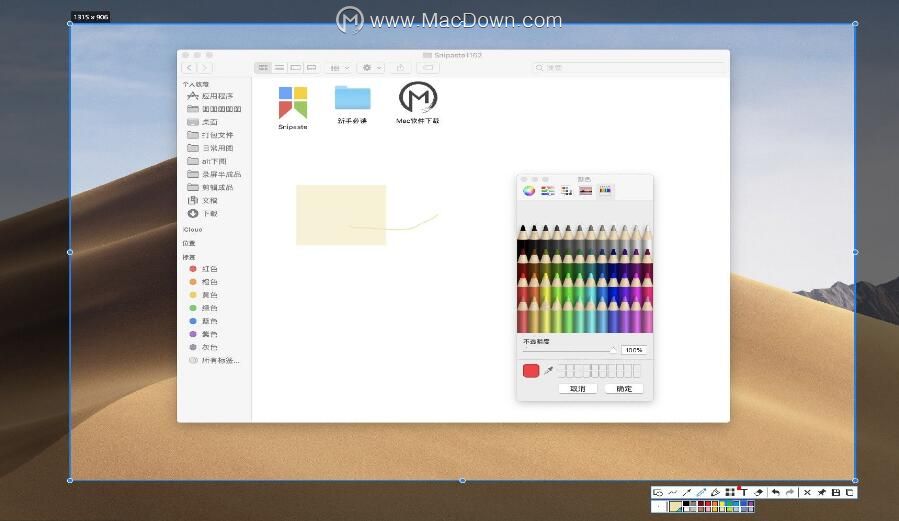Open the Finder group-by dropdown

click(339, 68)
